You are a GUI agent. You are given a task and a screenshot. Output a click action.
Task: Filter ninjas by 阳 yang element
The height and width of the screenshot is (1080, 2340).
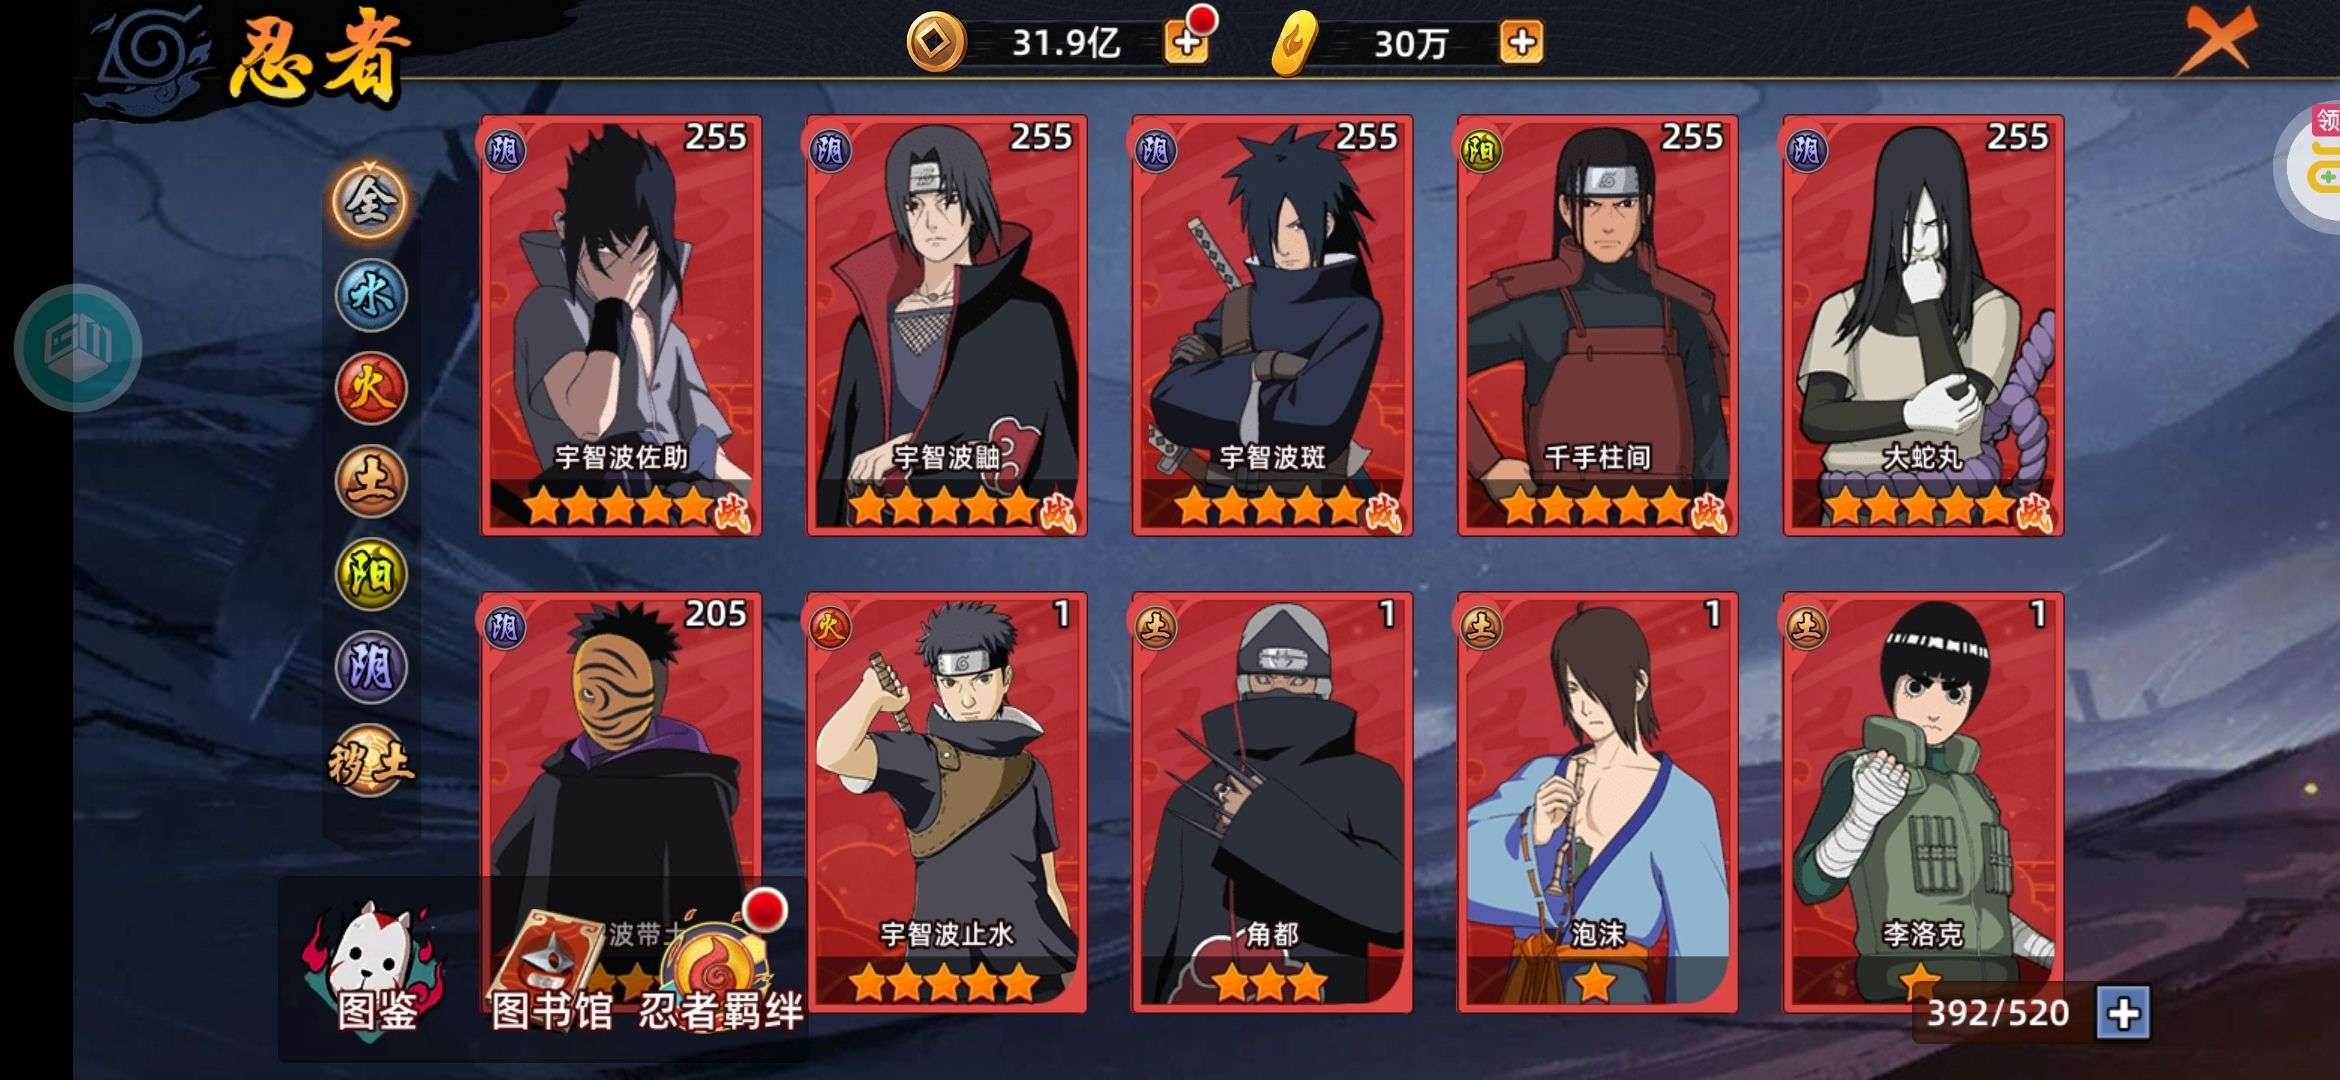coord(370,574)
